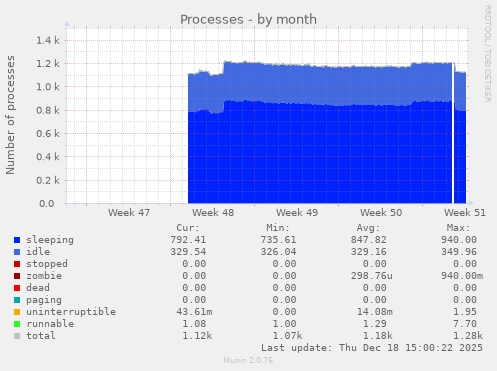Select the 'runnable' legend label

tap(50, 324)
